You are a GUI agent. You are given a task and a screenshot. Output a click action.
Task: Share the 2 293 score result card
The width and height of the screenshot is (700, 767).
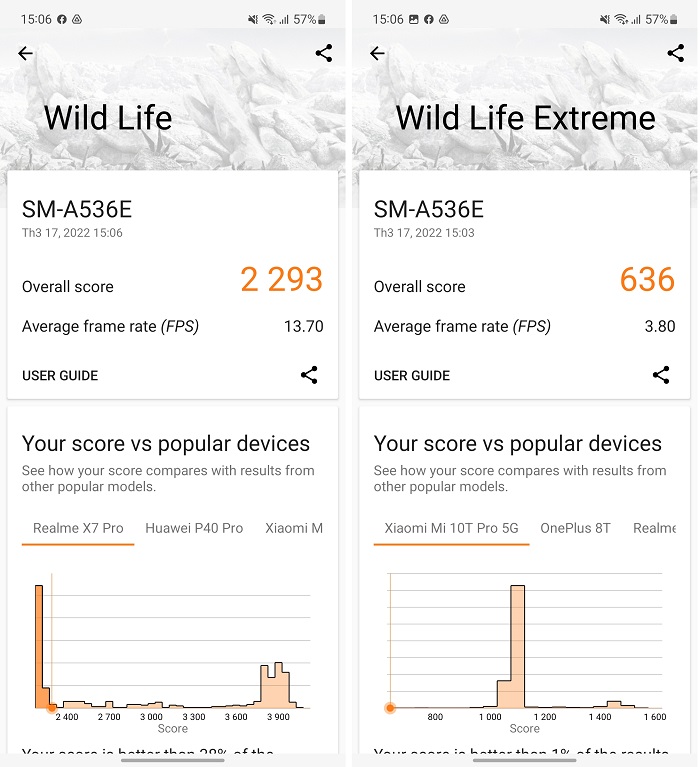(x=309, y=375)
